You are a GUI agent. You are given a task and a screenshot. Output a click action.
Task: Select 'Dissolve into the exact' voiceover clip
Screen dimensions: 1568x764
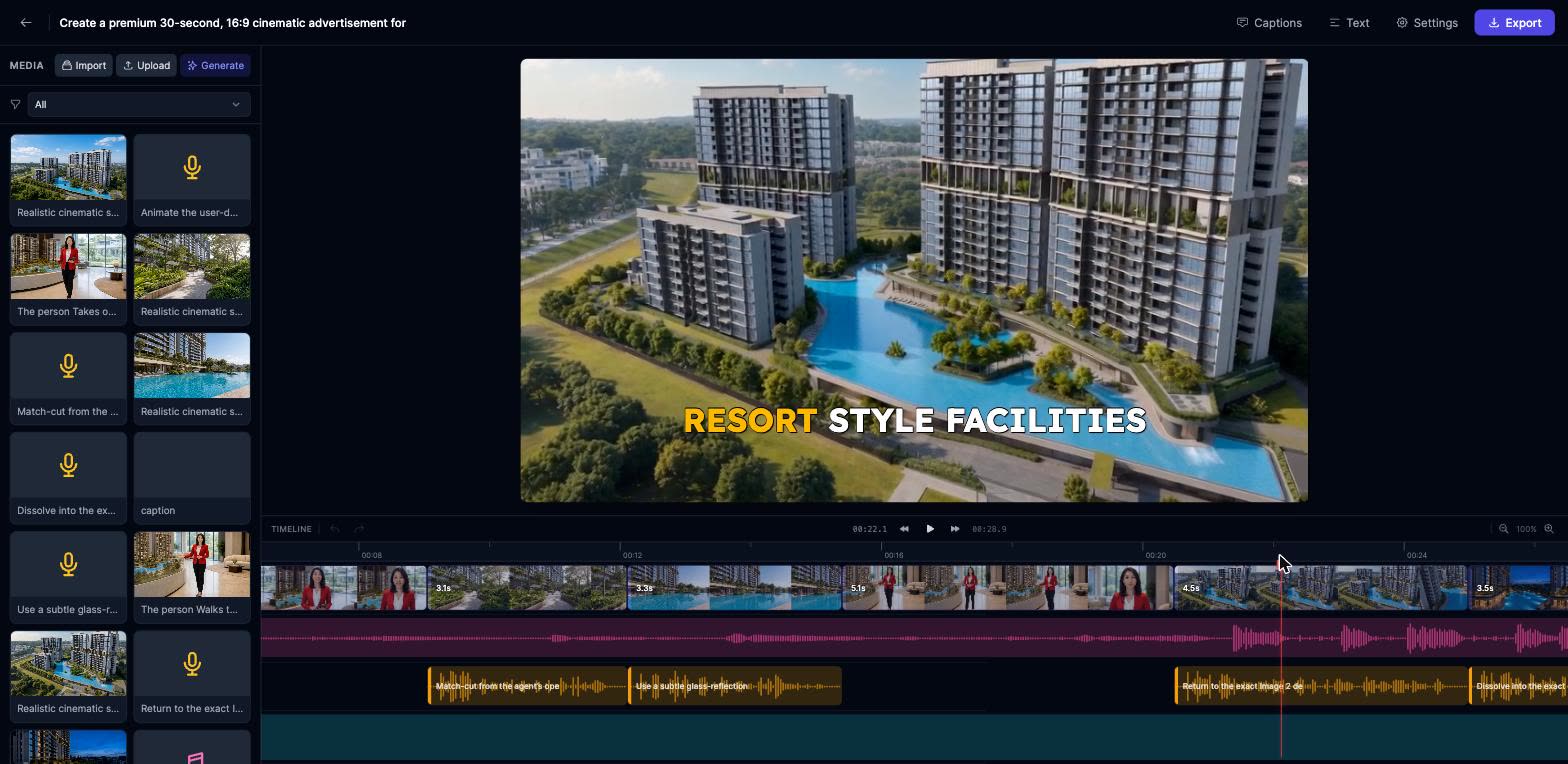pos(1518,686)
